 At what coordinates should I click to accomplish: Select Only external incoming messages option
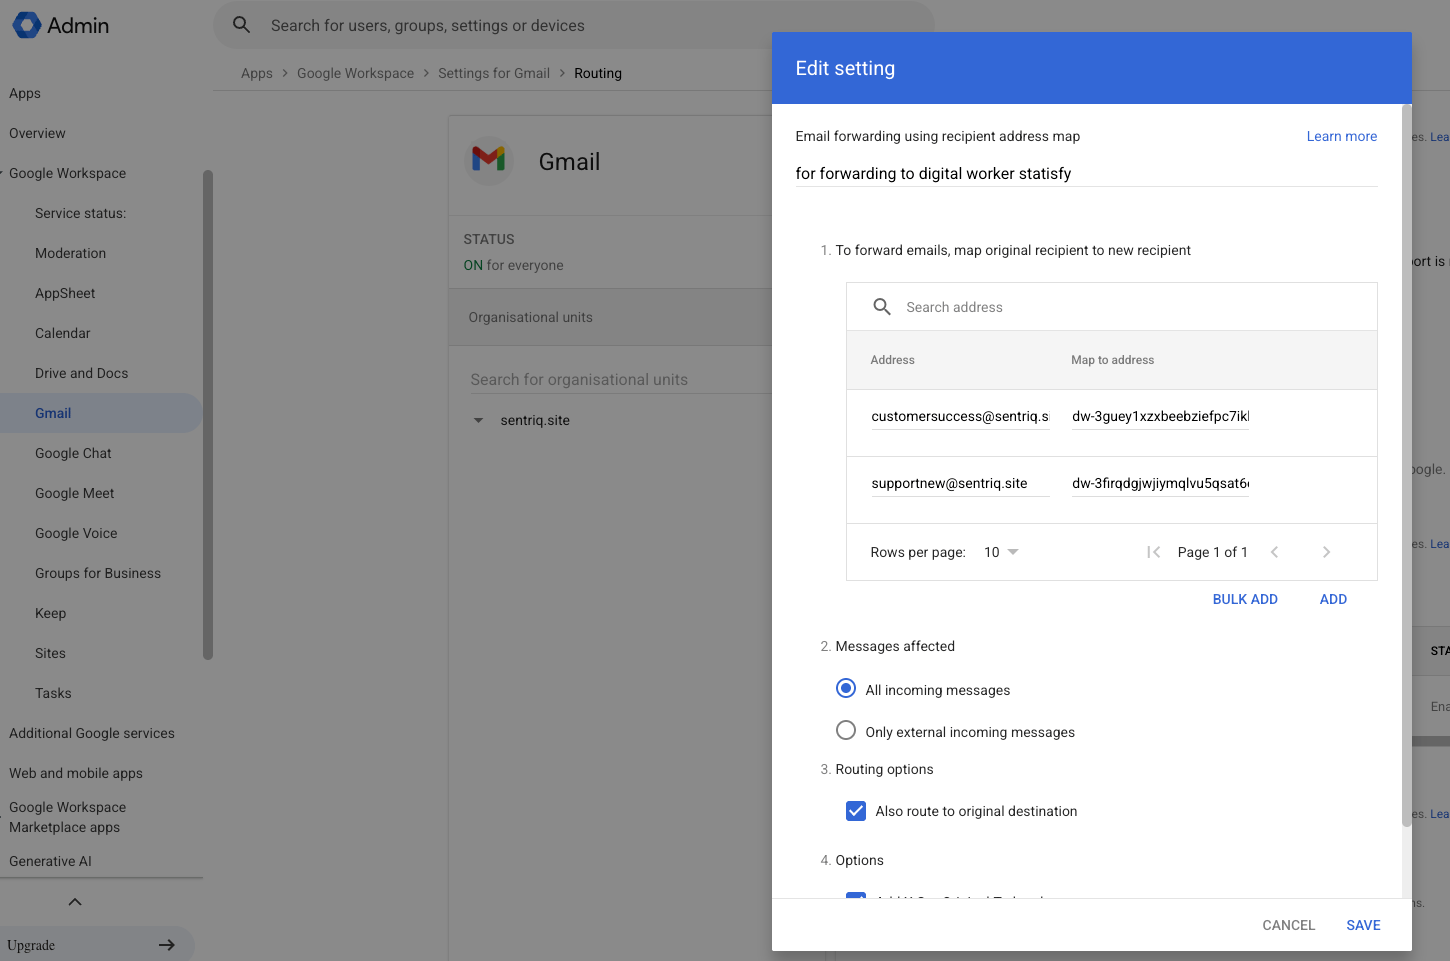coord(846,730)
